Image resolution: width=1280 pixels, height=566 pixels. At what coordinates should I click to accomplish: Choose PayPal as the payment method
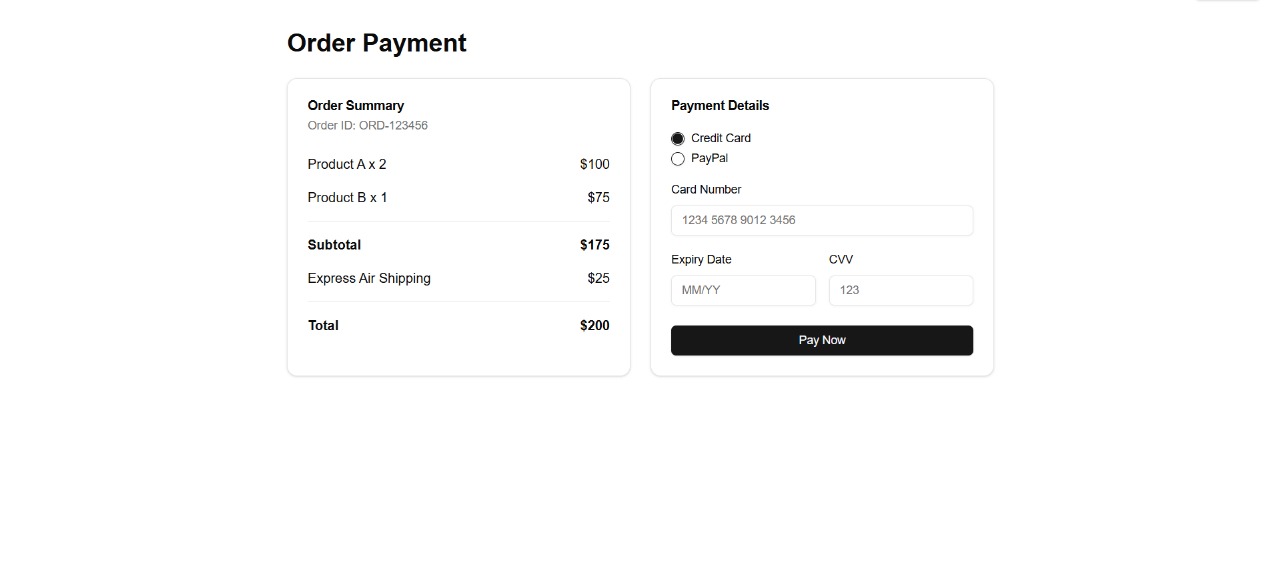678,159
